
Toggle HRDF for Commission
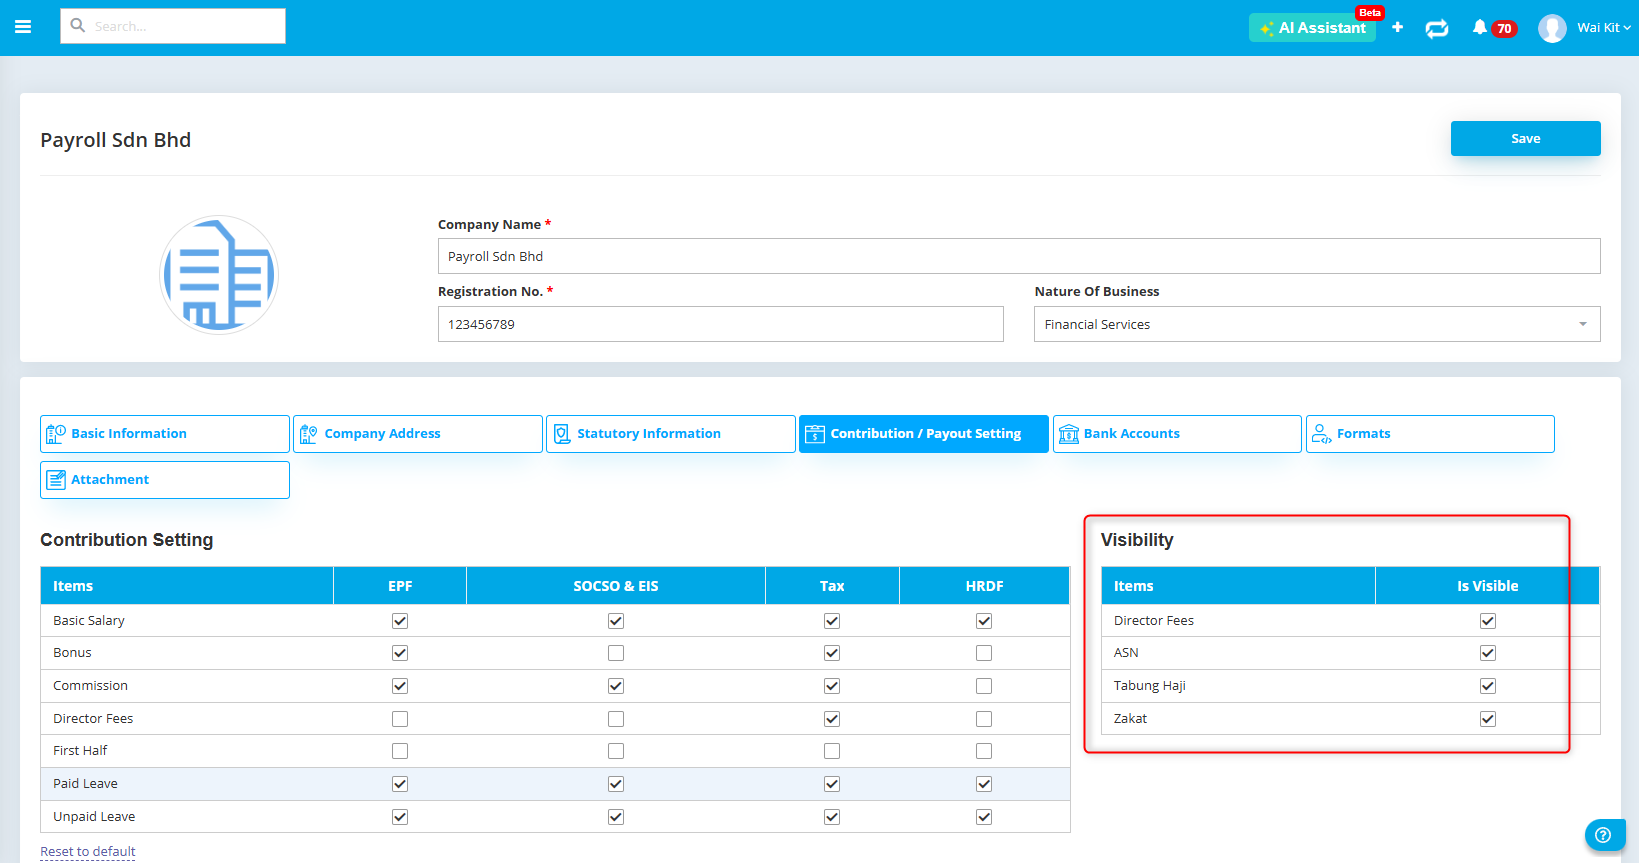click(984, 686)
